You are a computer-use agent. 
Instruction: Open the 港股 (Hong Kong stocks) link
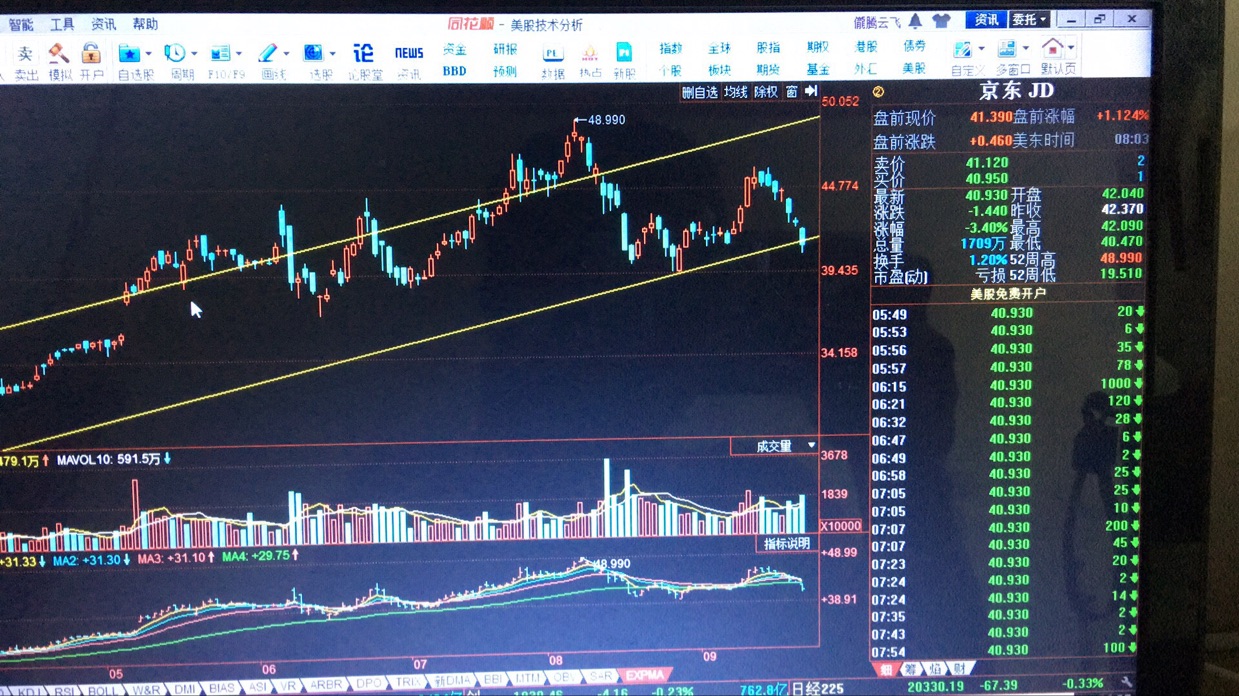tap(866, 47)
